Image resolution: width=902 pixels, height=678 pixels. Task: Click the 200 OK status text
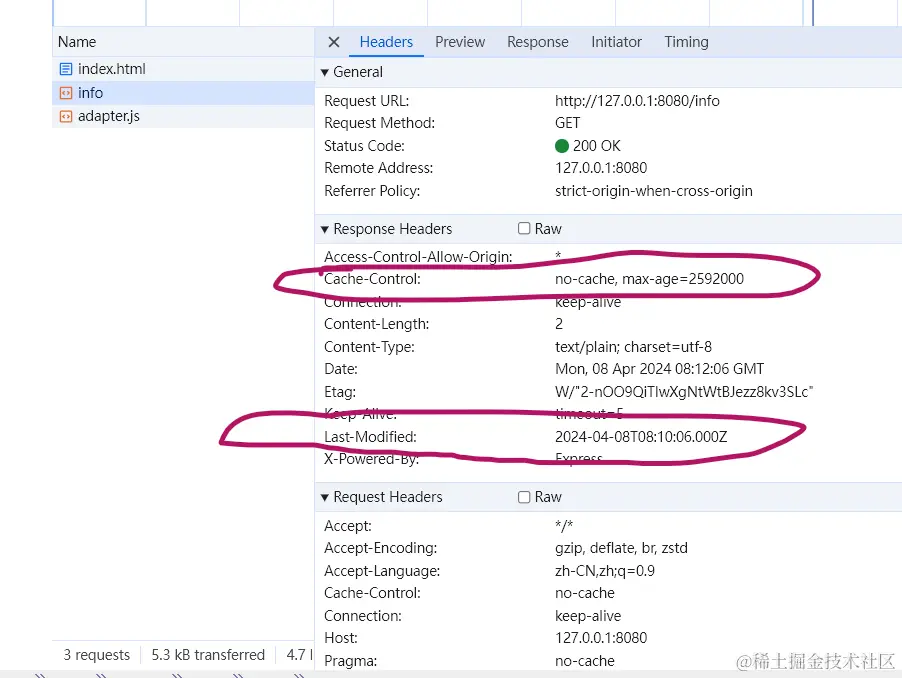597,146
